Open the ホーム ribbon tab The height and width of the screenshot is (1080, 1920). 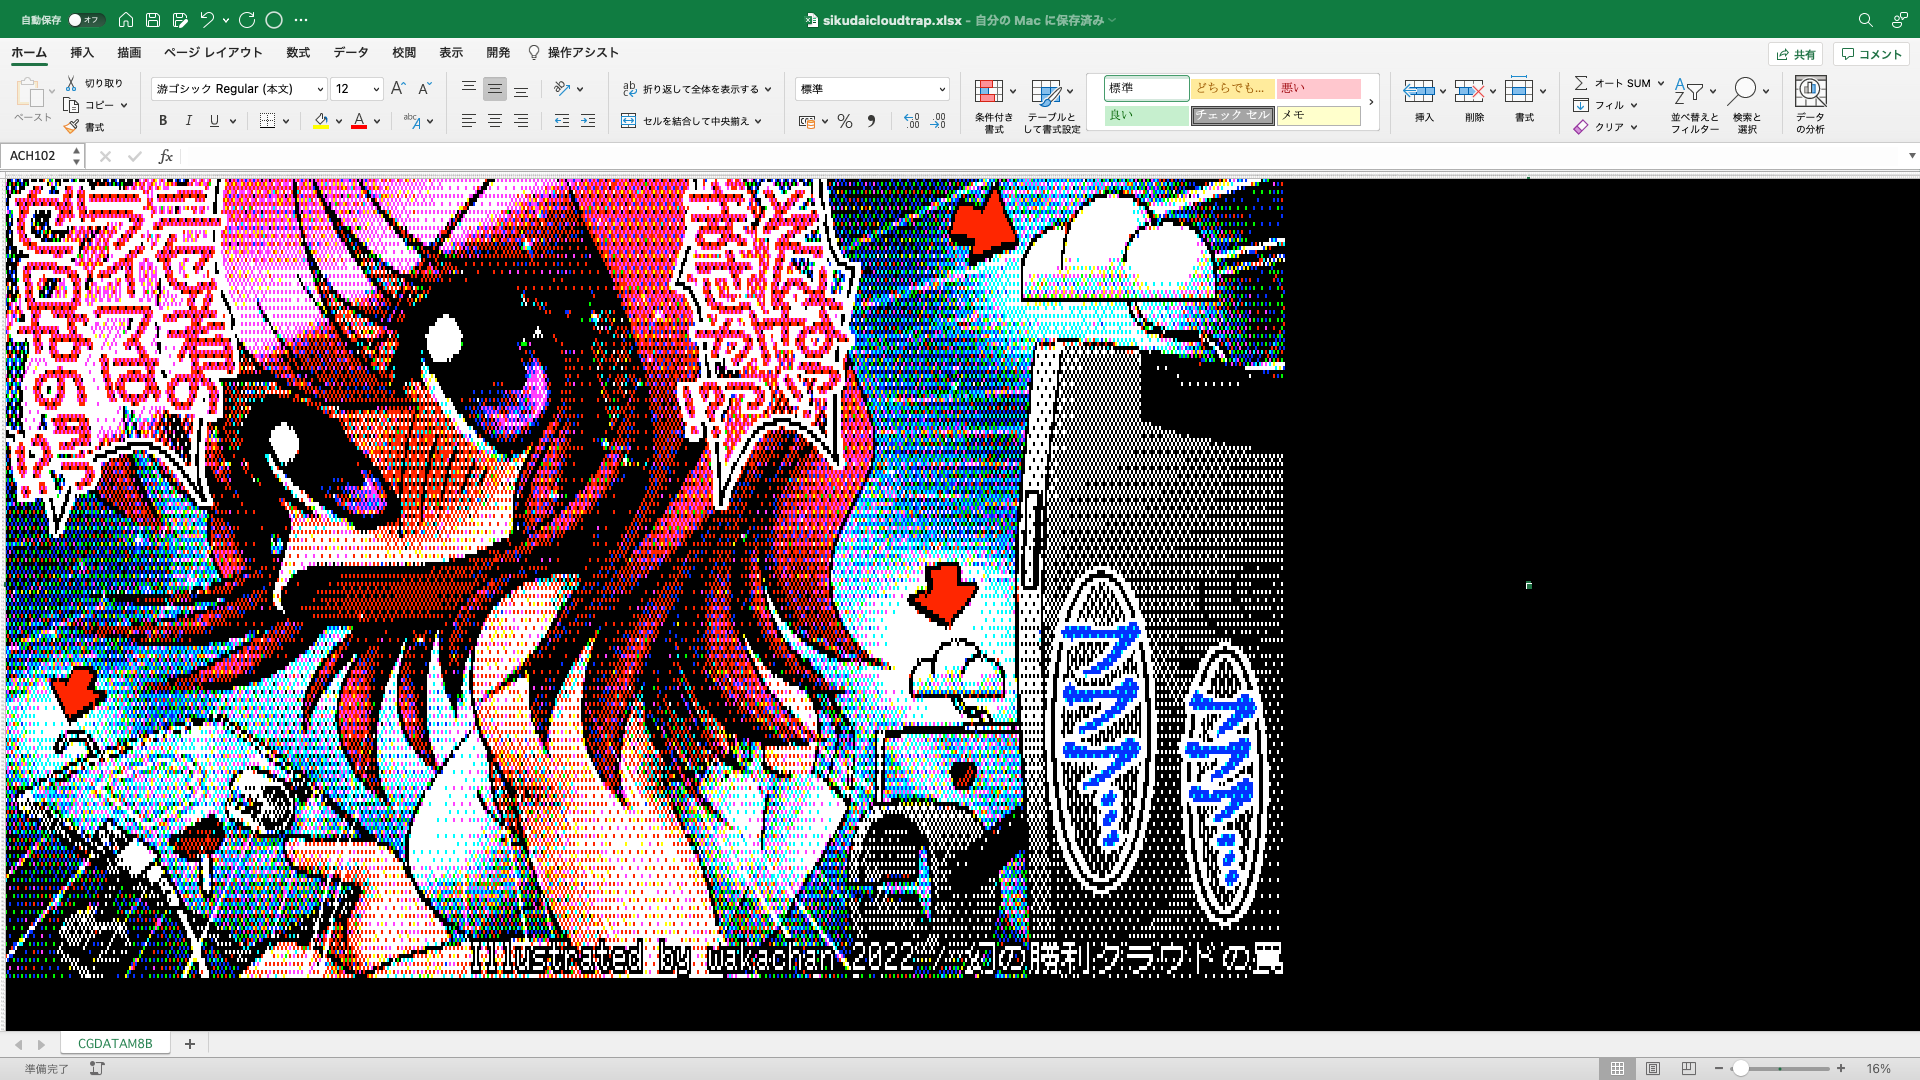[29, 53]
